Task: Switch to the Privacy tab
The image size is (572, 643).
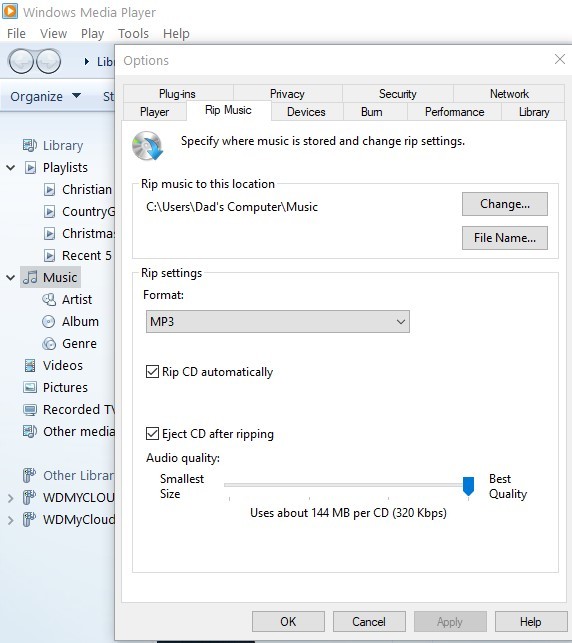Action: click(x=287, y=93)
